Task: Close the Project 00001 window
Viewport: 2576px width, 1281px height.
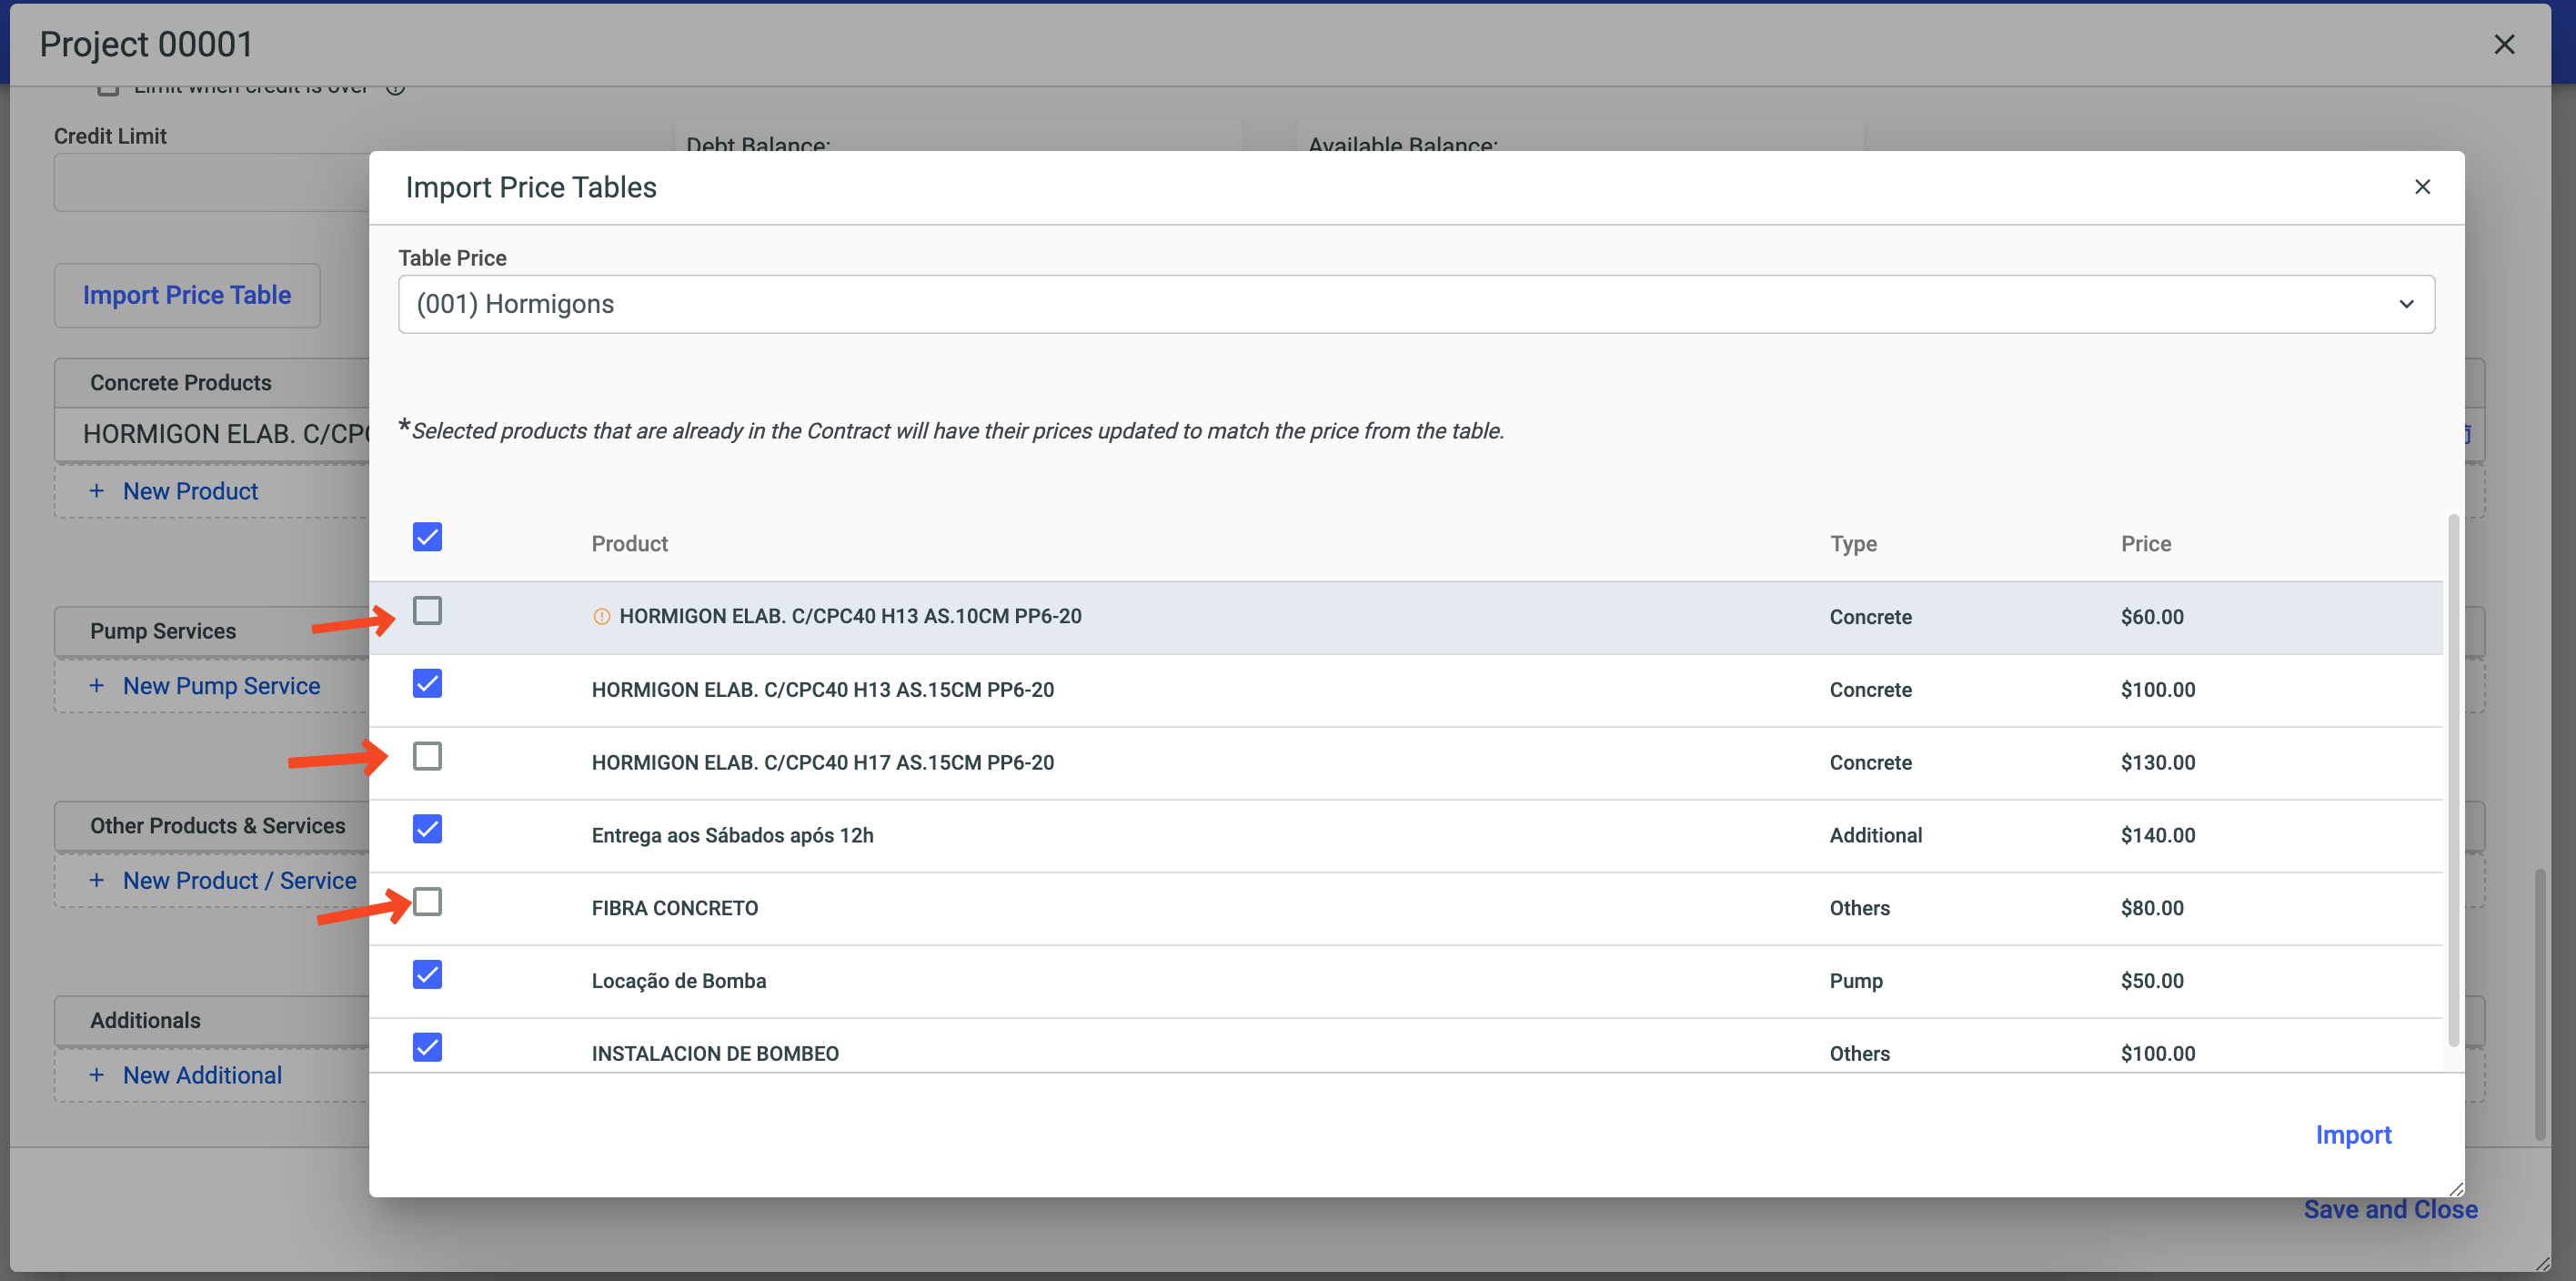Action: [x=2503, y=44]
